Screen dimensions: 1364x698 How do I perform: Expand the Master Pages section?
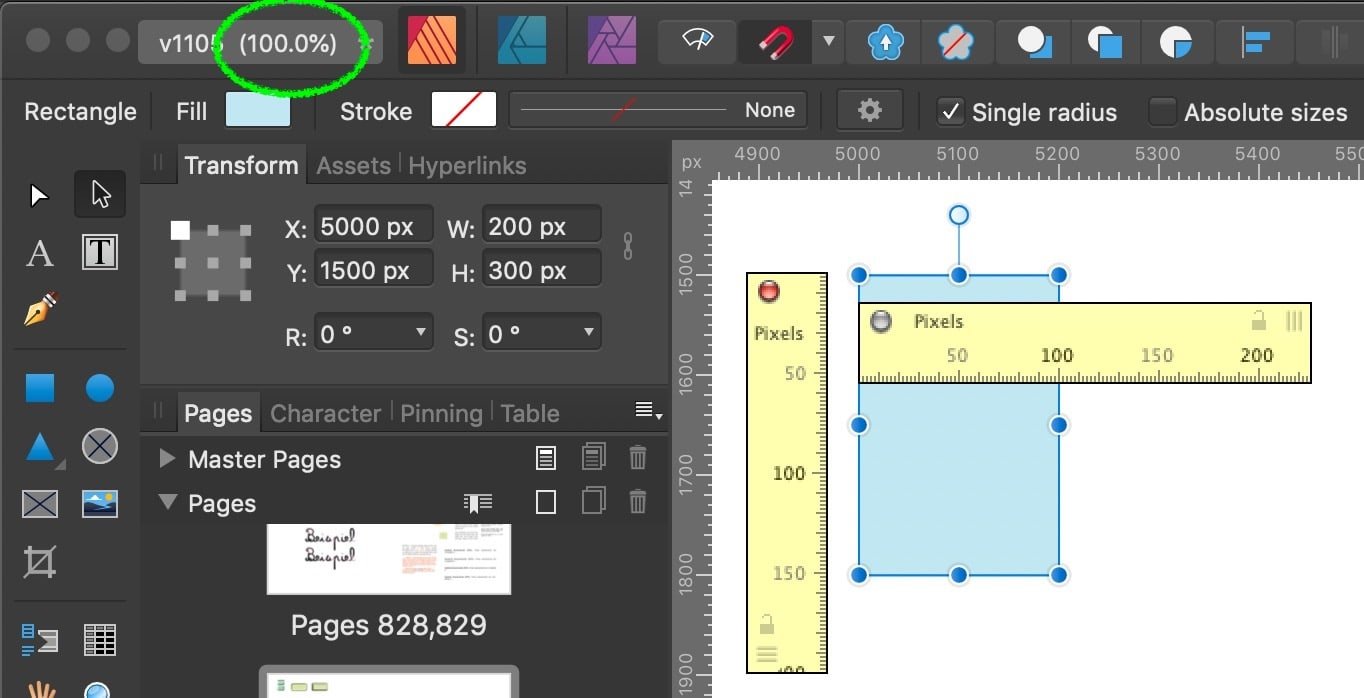pos(166,459)
